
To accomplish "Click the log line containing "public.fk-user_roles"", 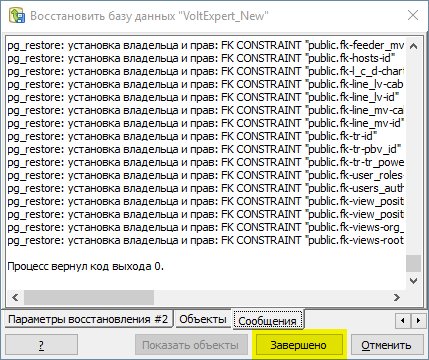I will click(x=205, y=175).
